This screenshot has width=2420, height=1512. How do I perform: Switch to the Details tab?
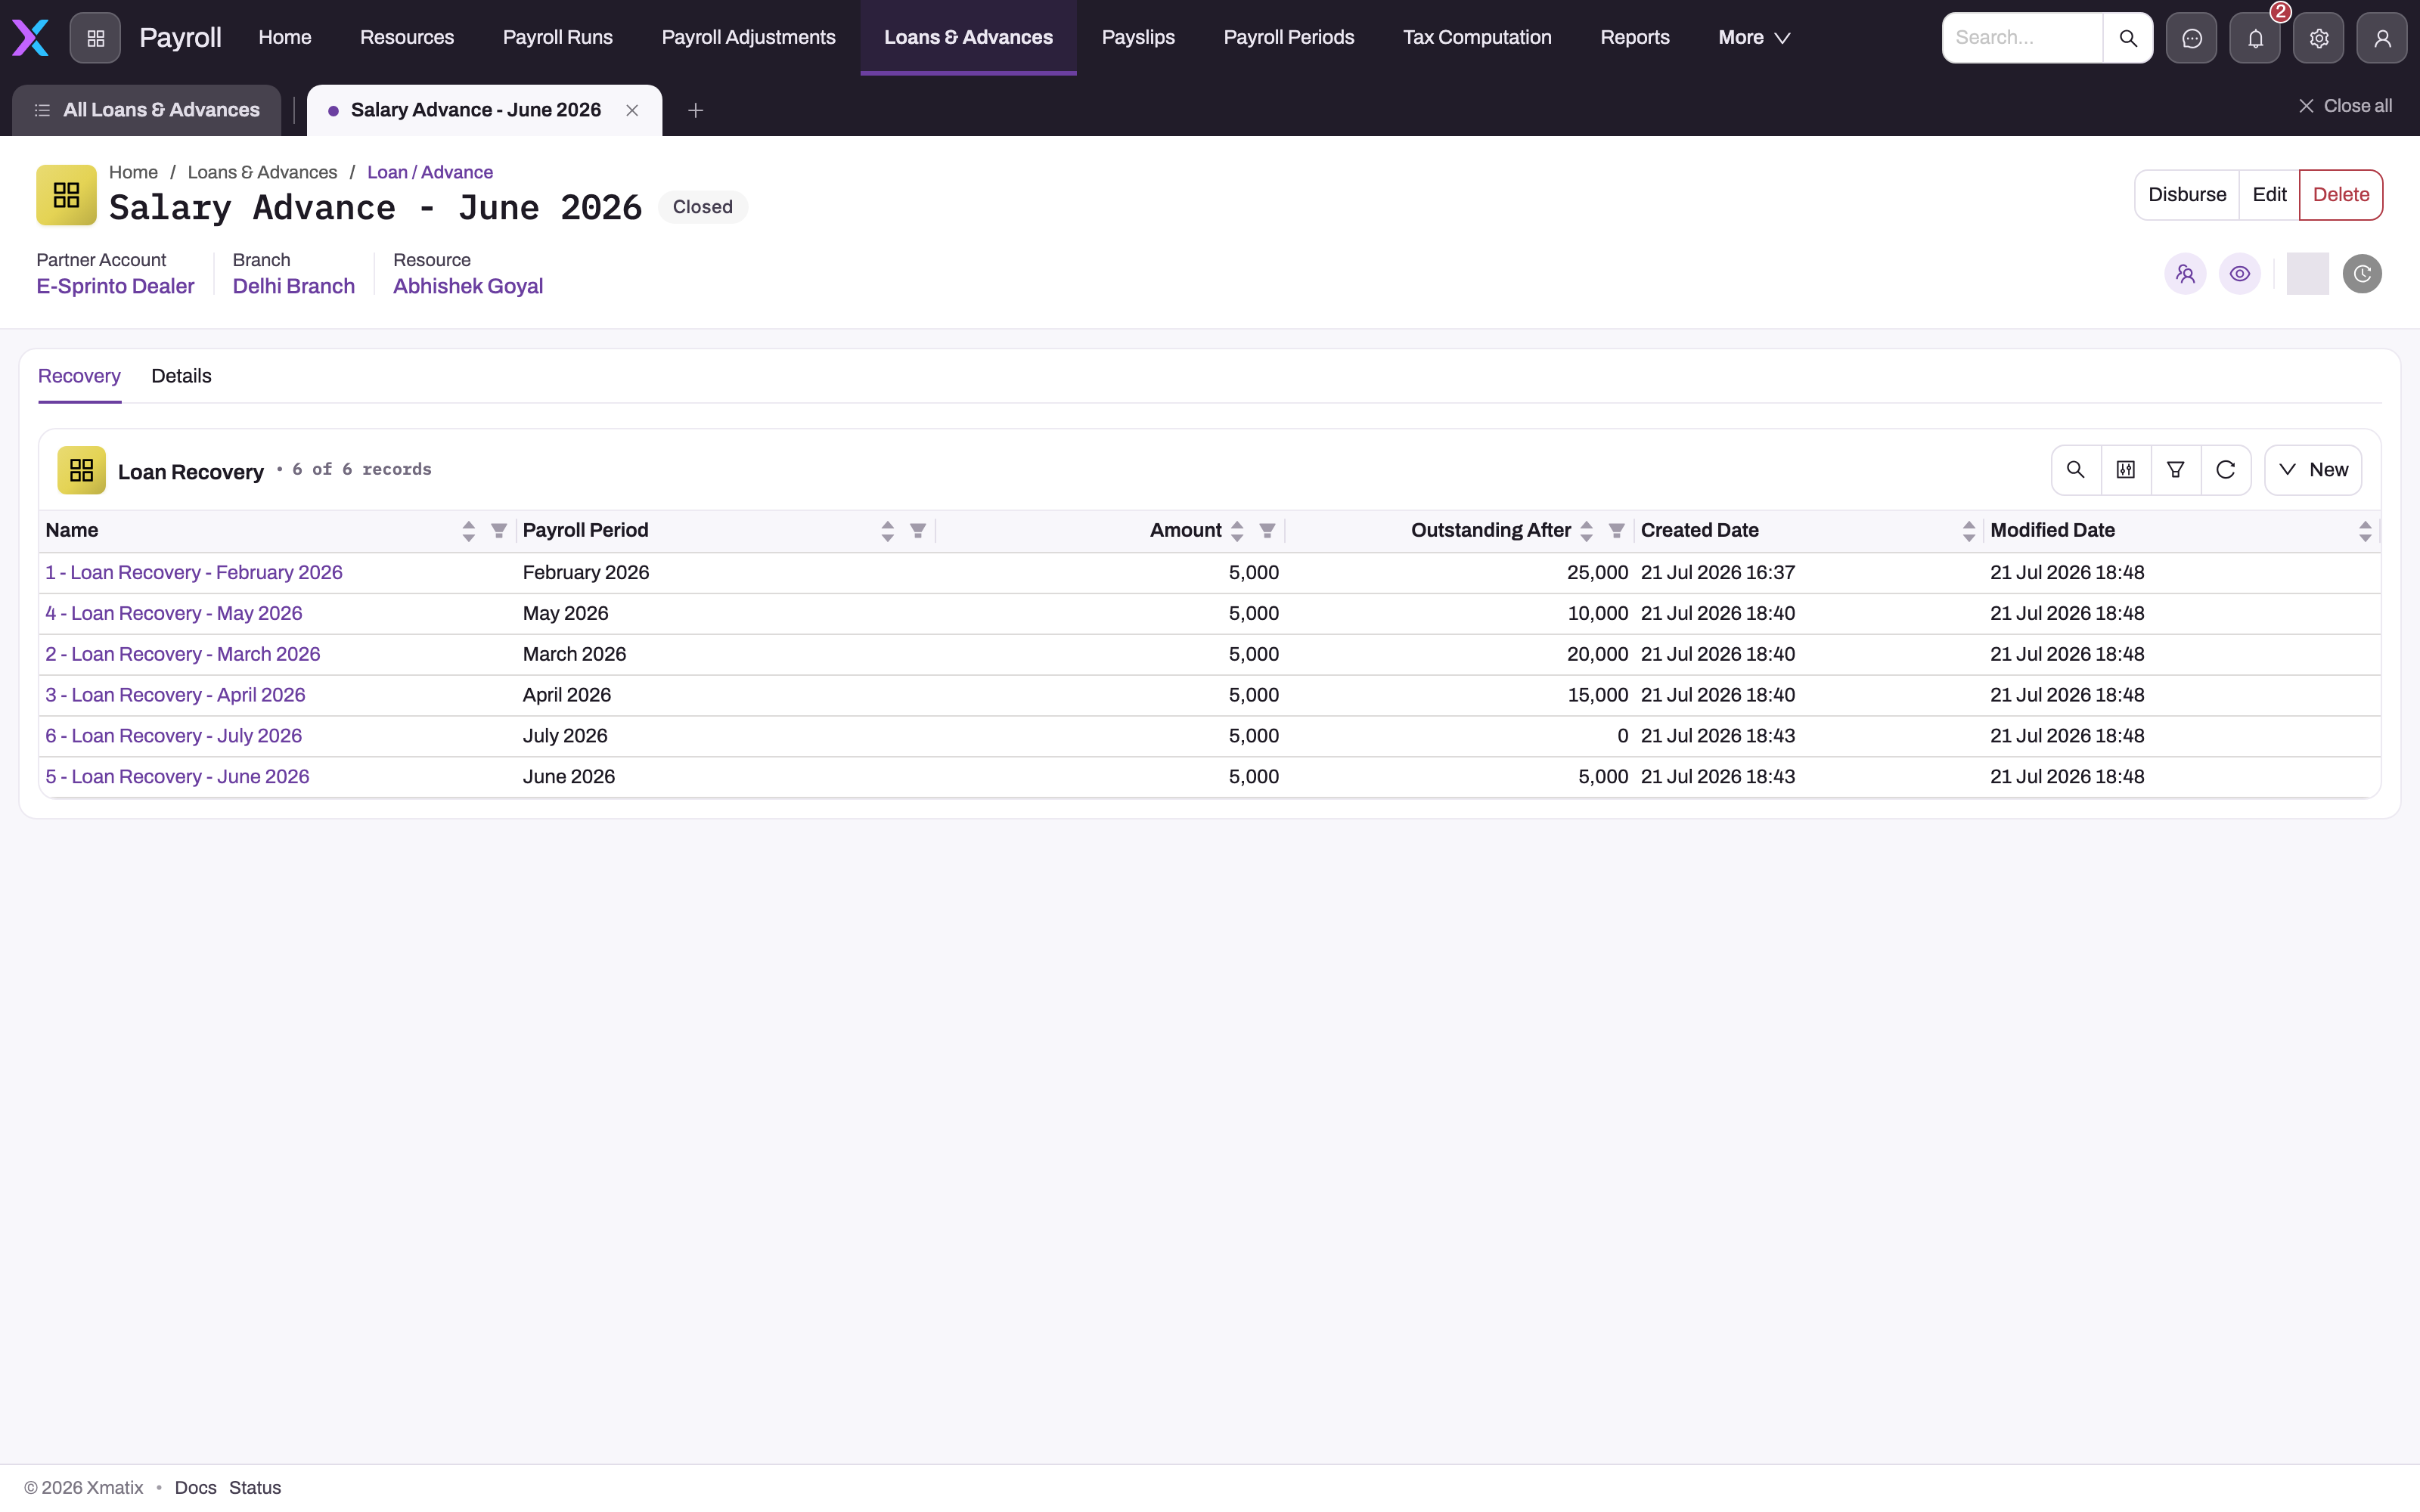(181, 376)
